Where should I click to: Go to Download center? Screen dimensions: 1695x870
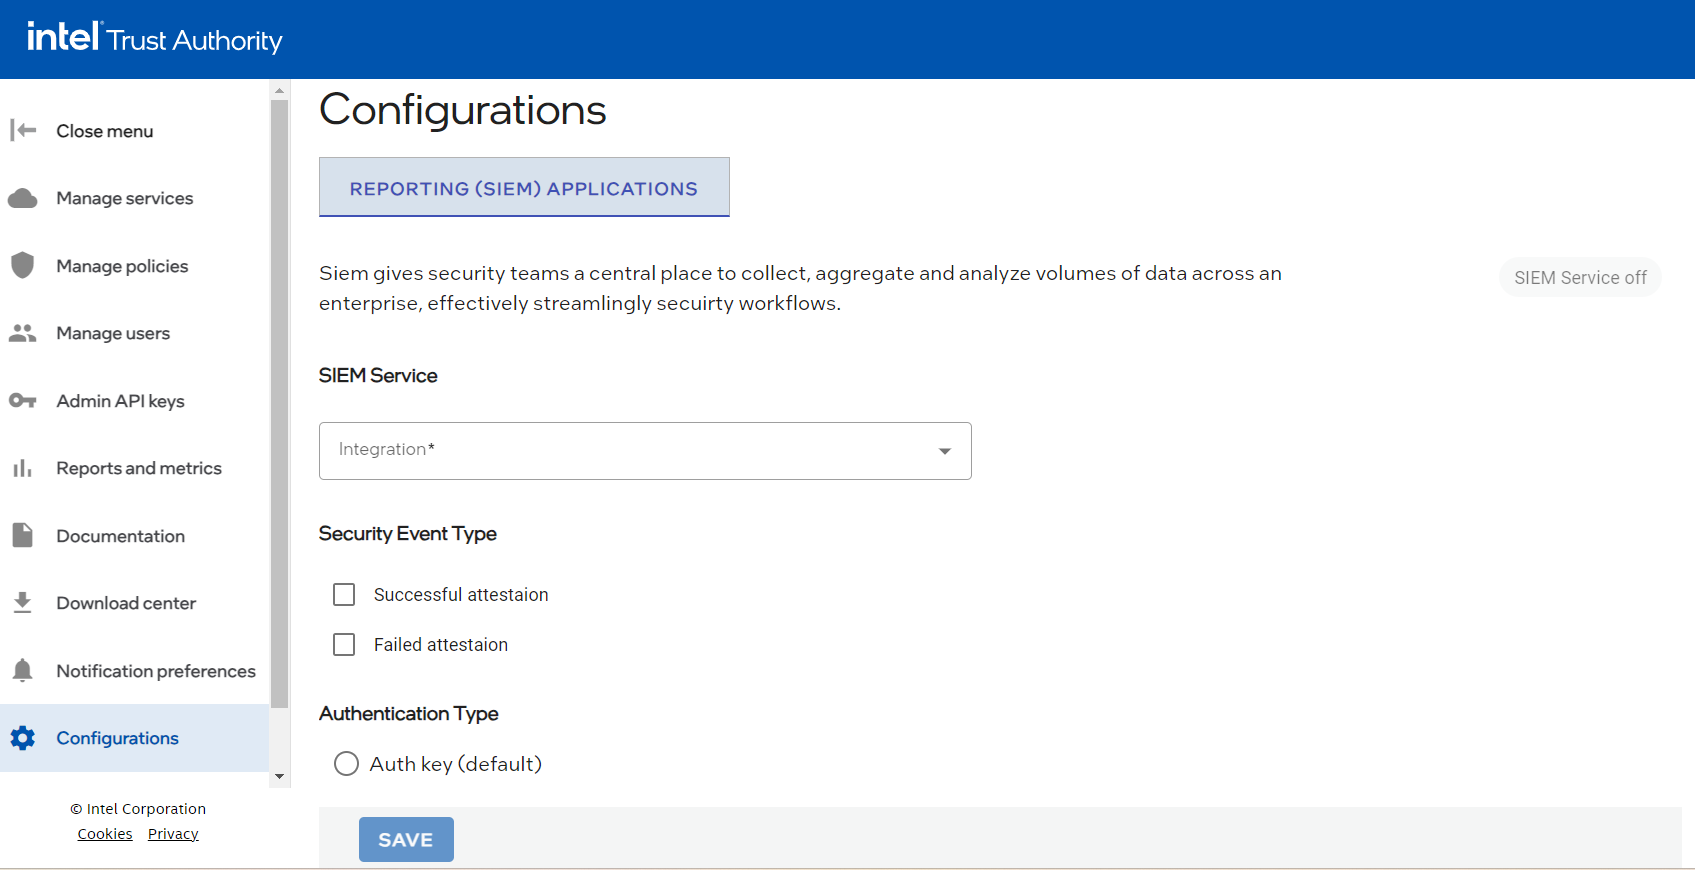[134, 603]
